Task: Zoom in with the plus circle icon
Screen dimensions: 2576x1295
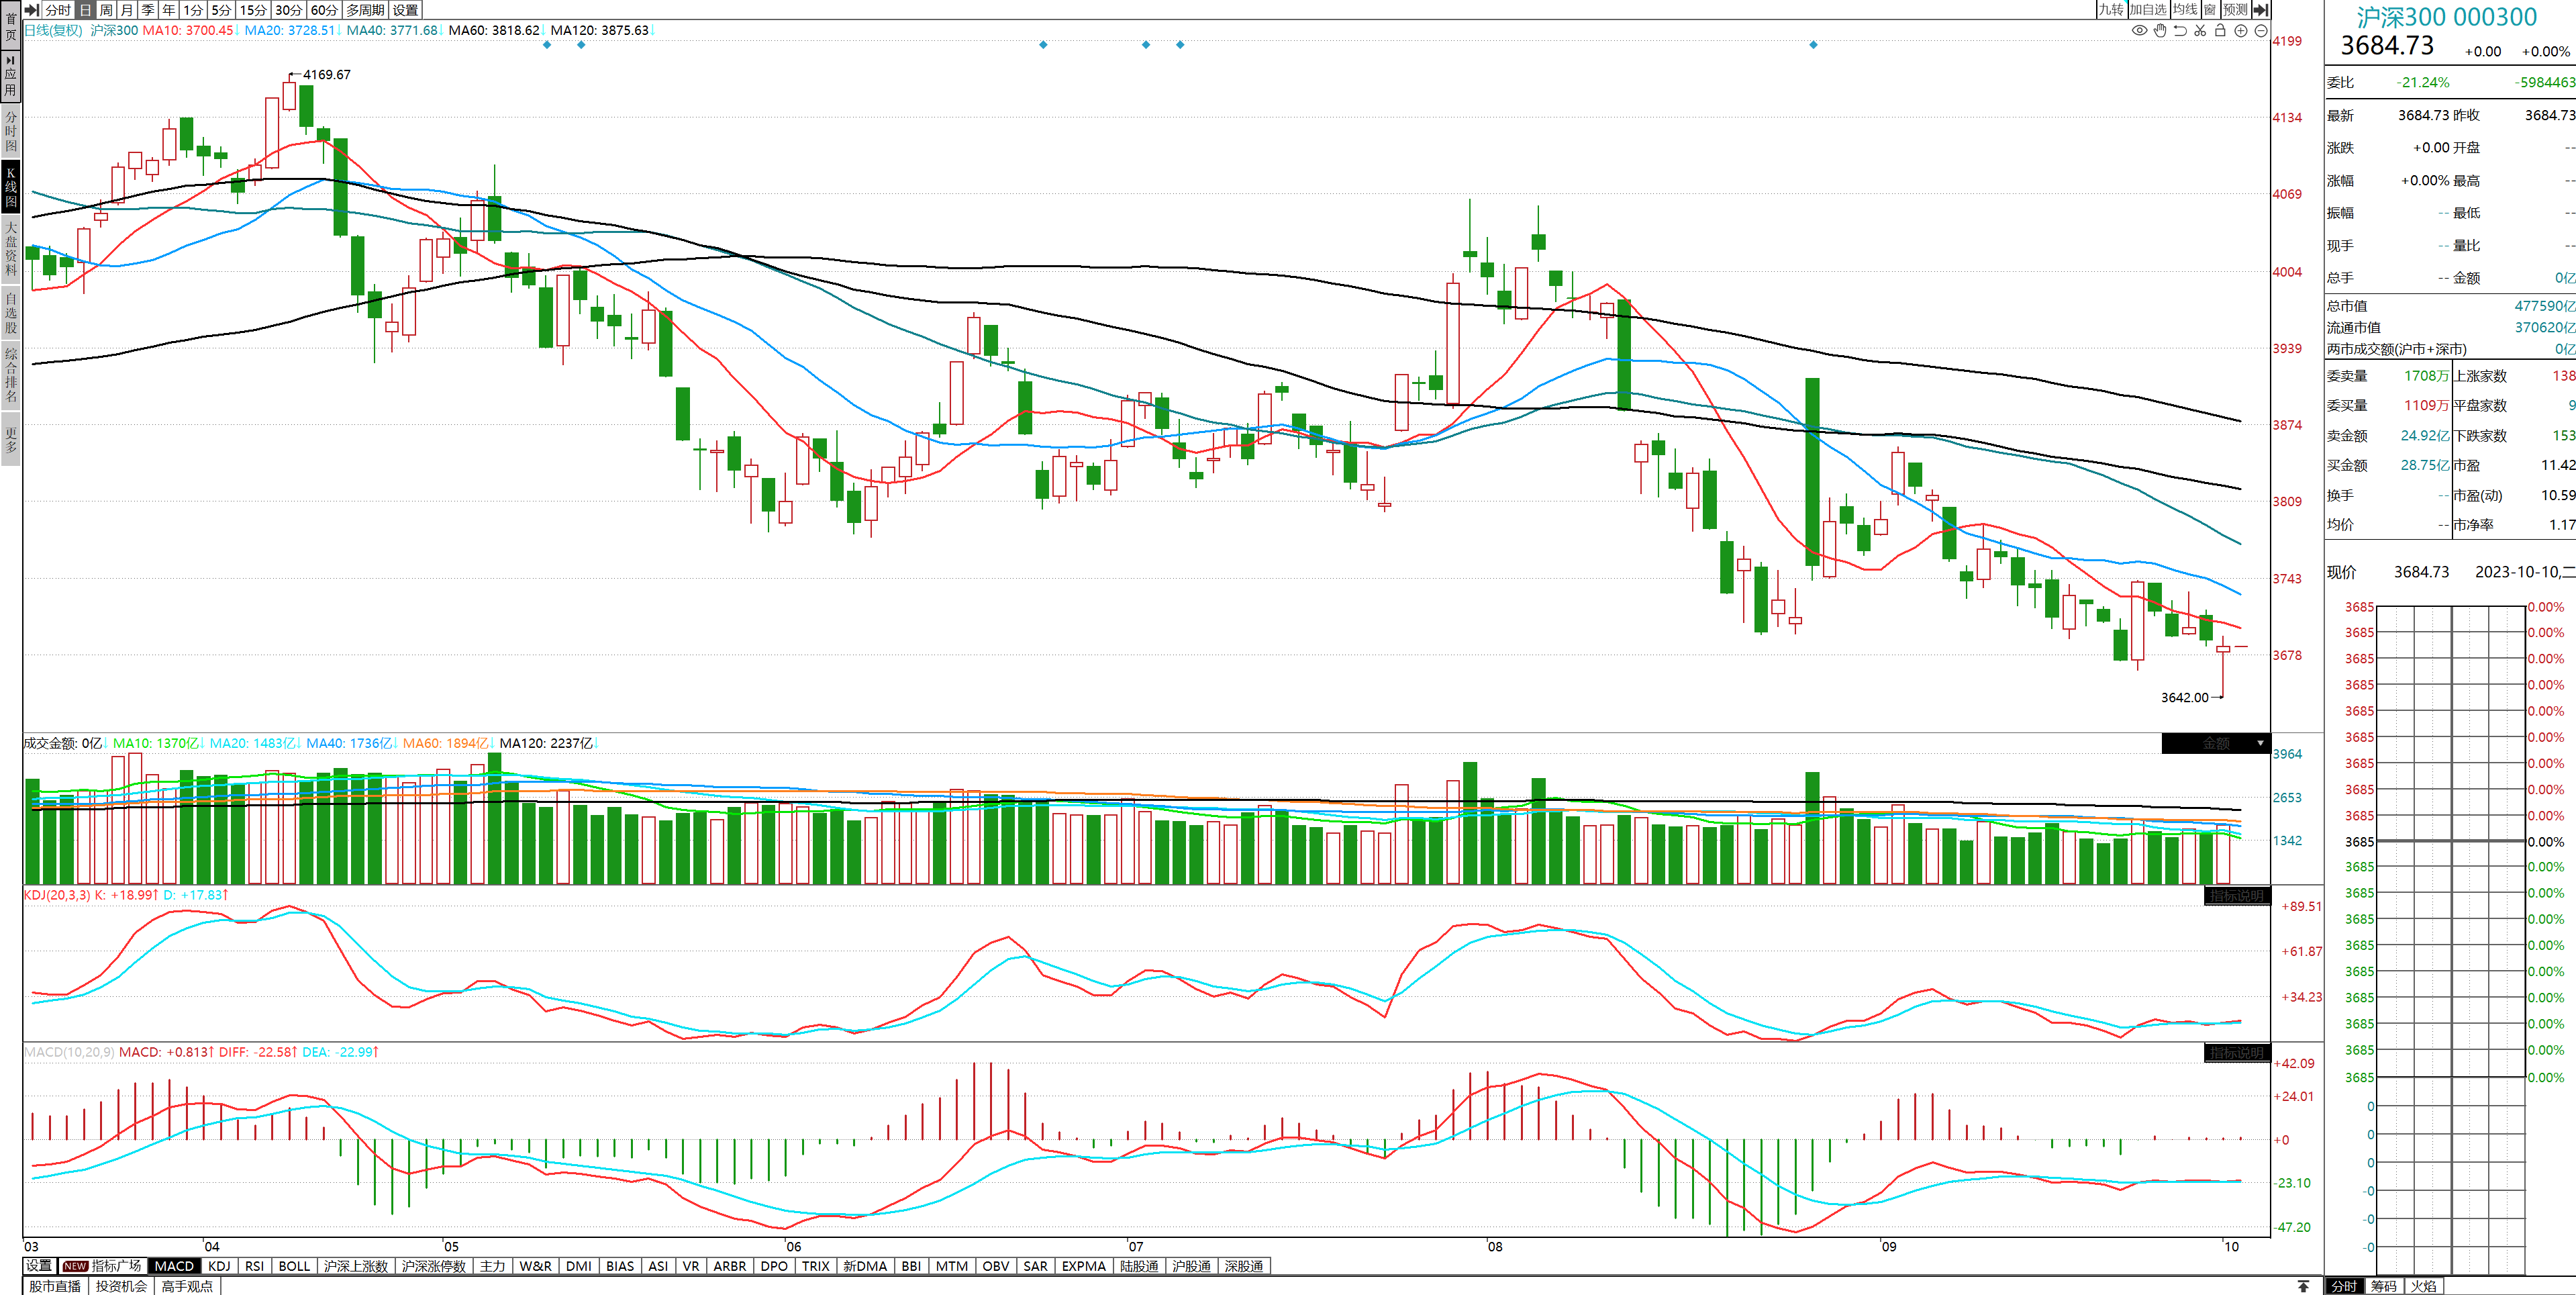Action: (2241, 31)
